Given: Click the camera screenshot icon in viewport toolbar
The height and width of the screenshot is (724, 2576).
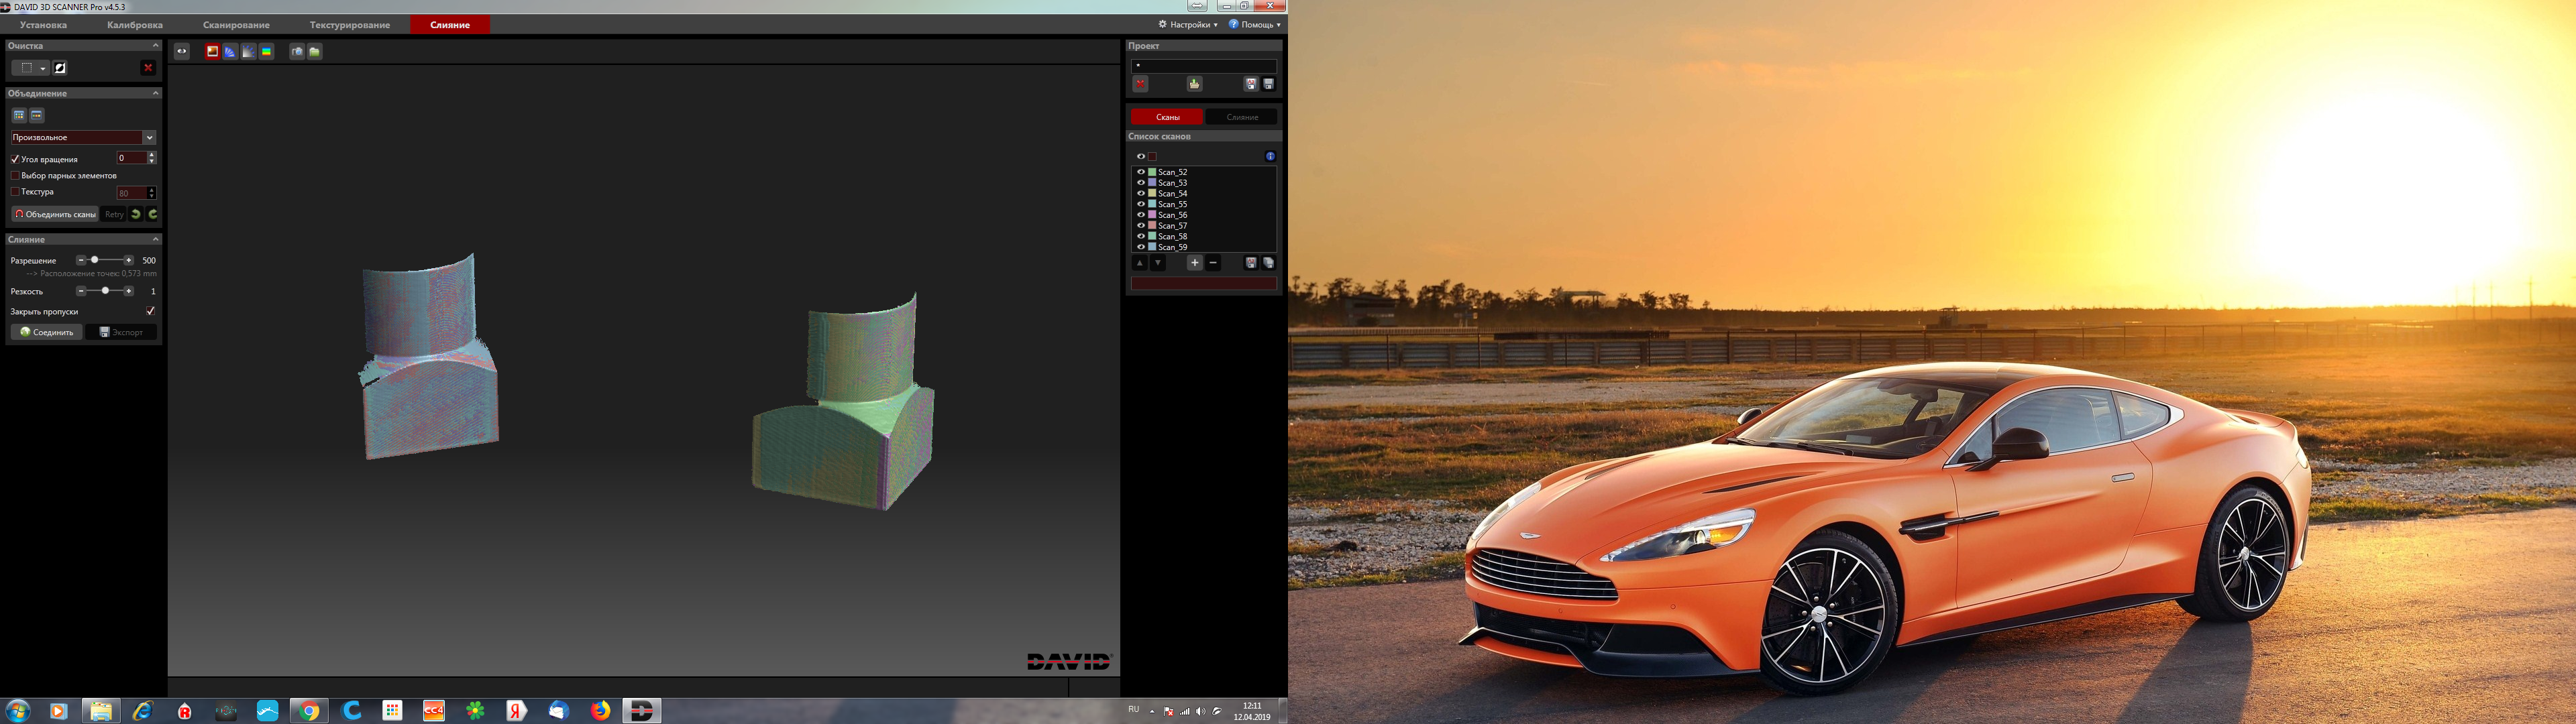Looking at the screenshot, I should (x=297, y=52).
